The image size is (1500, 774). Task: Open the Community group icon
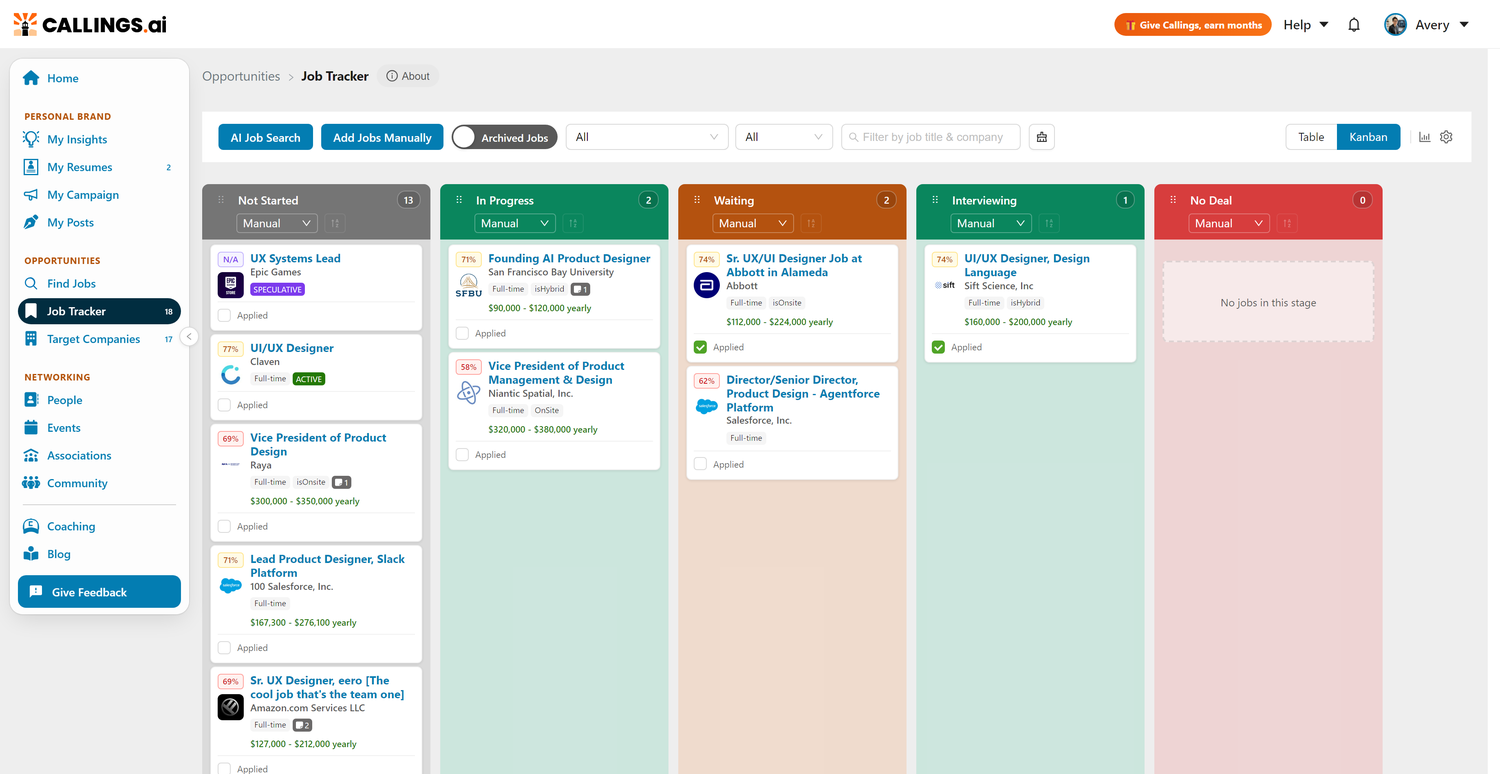point(31,483)
